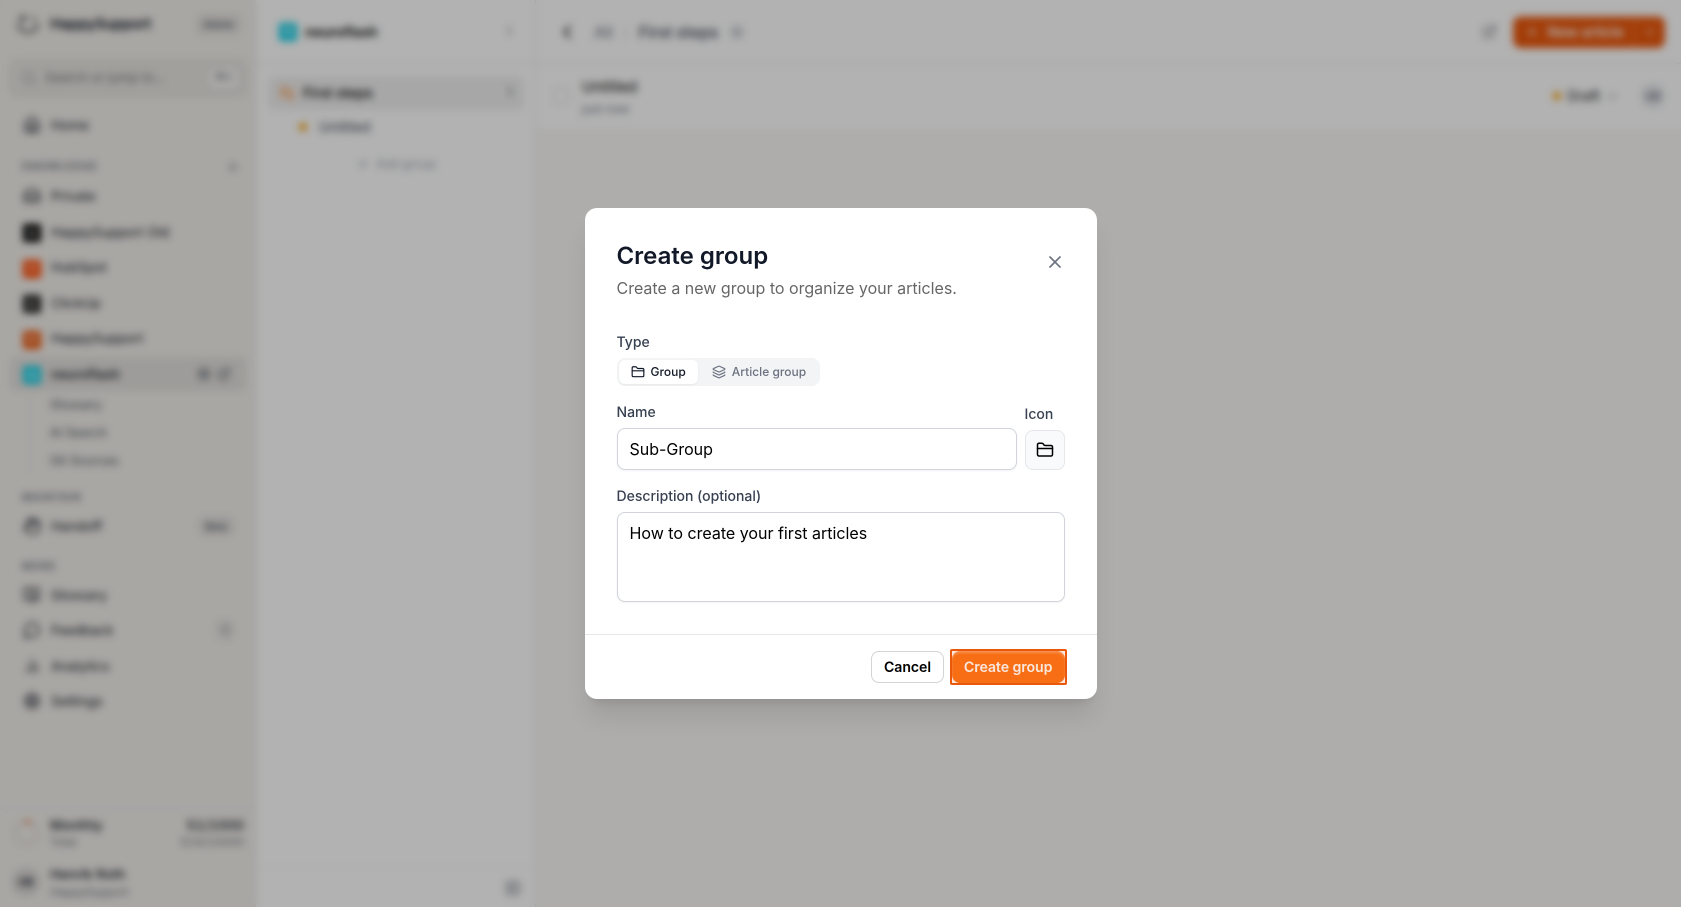Open the Draft status dropdown
The image size is (1681, 907).
click(x=1583, y=96)
